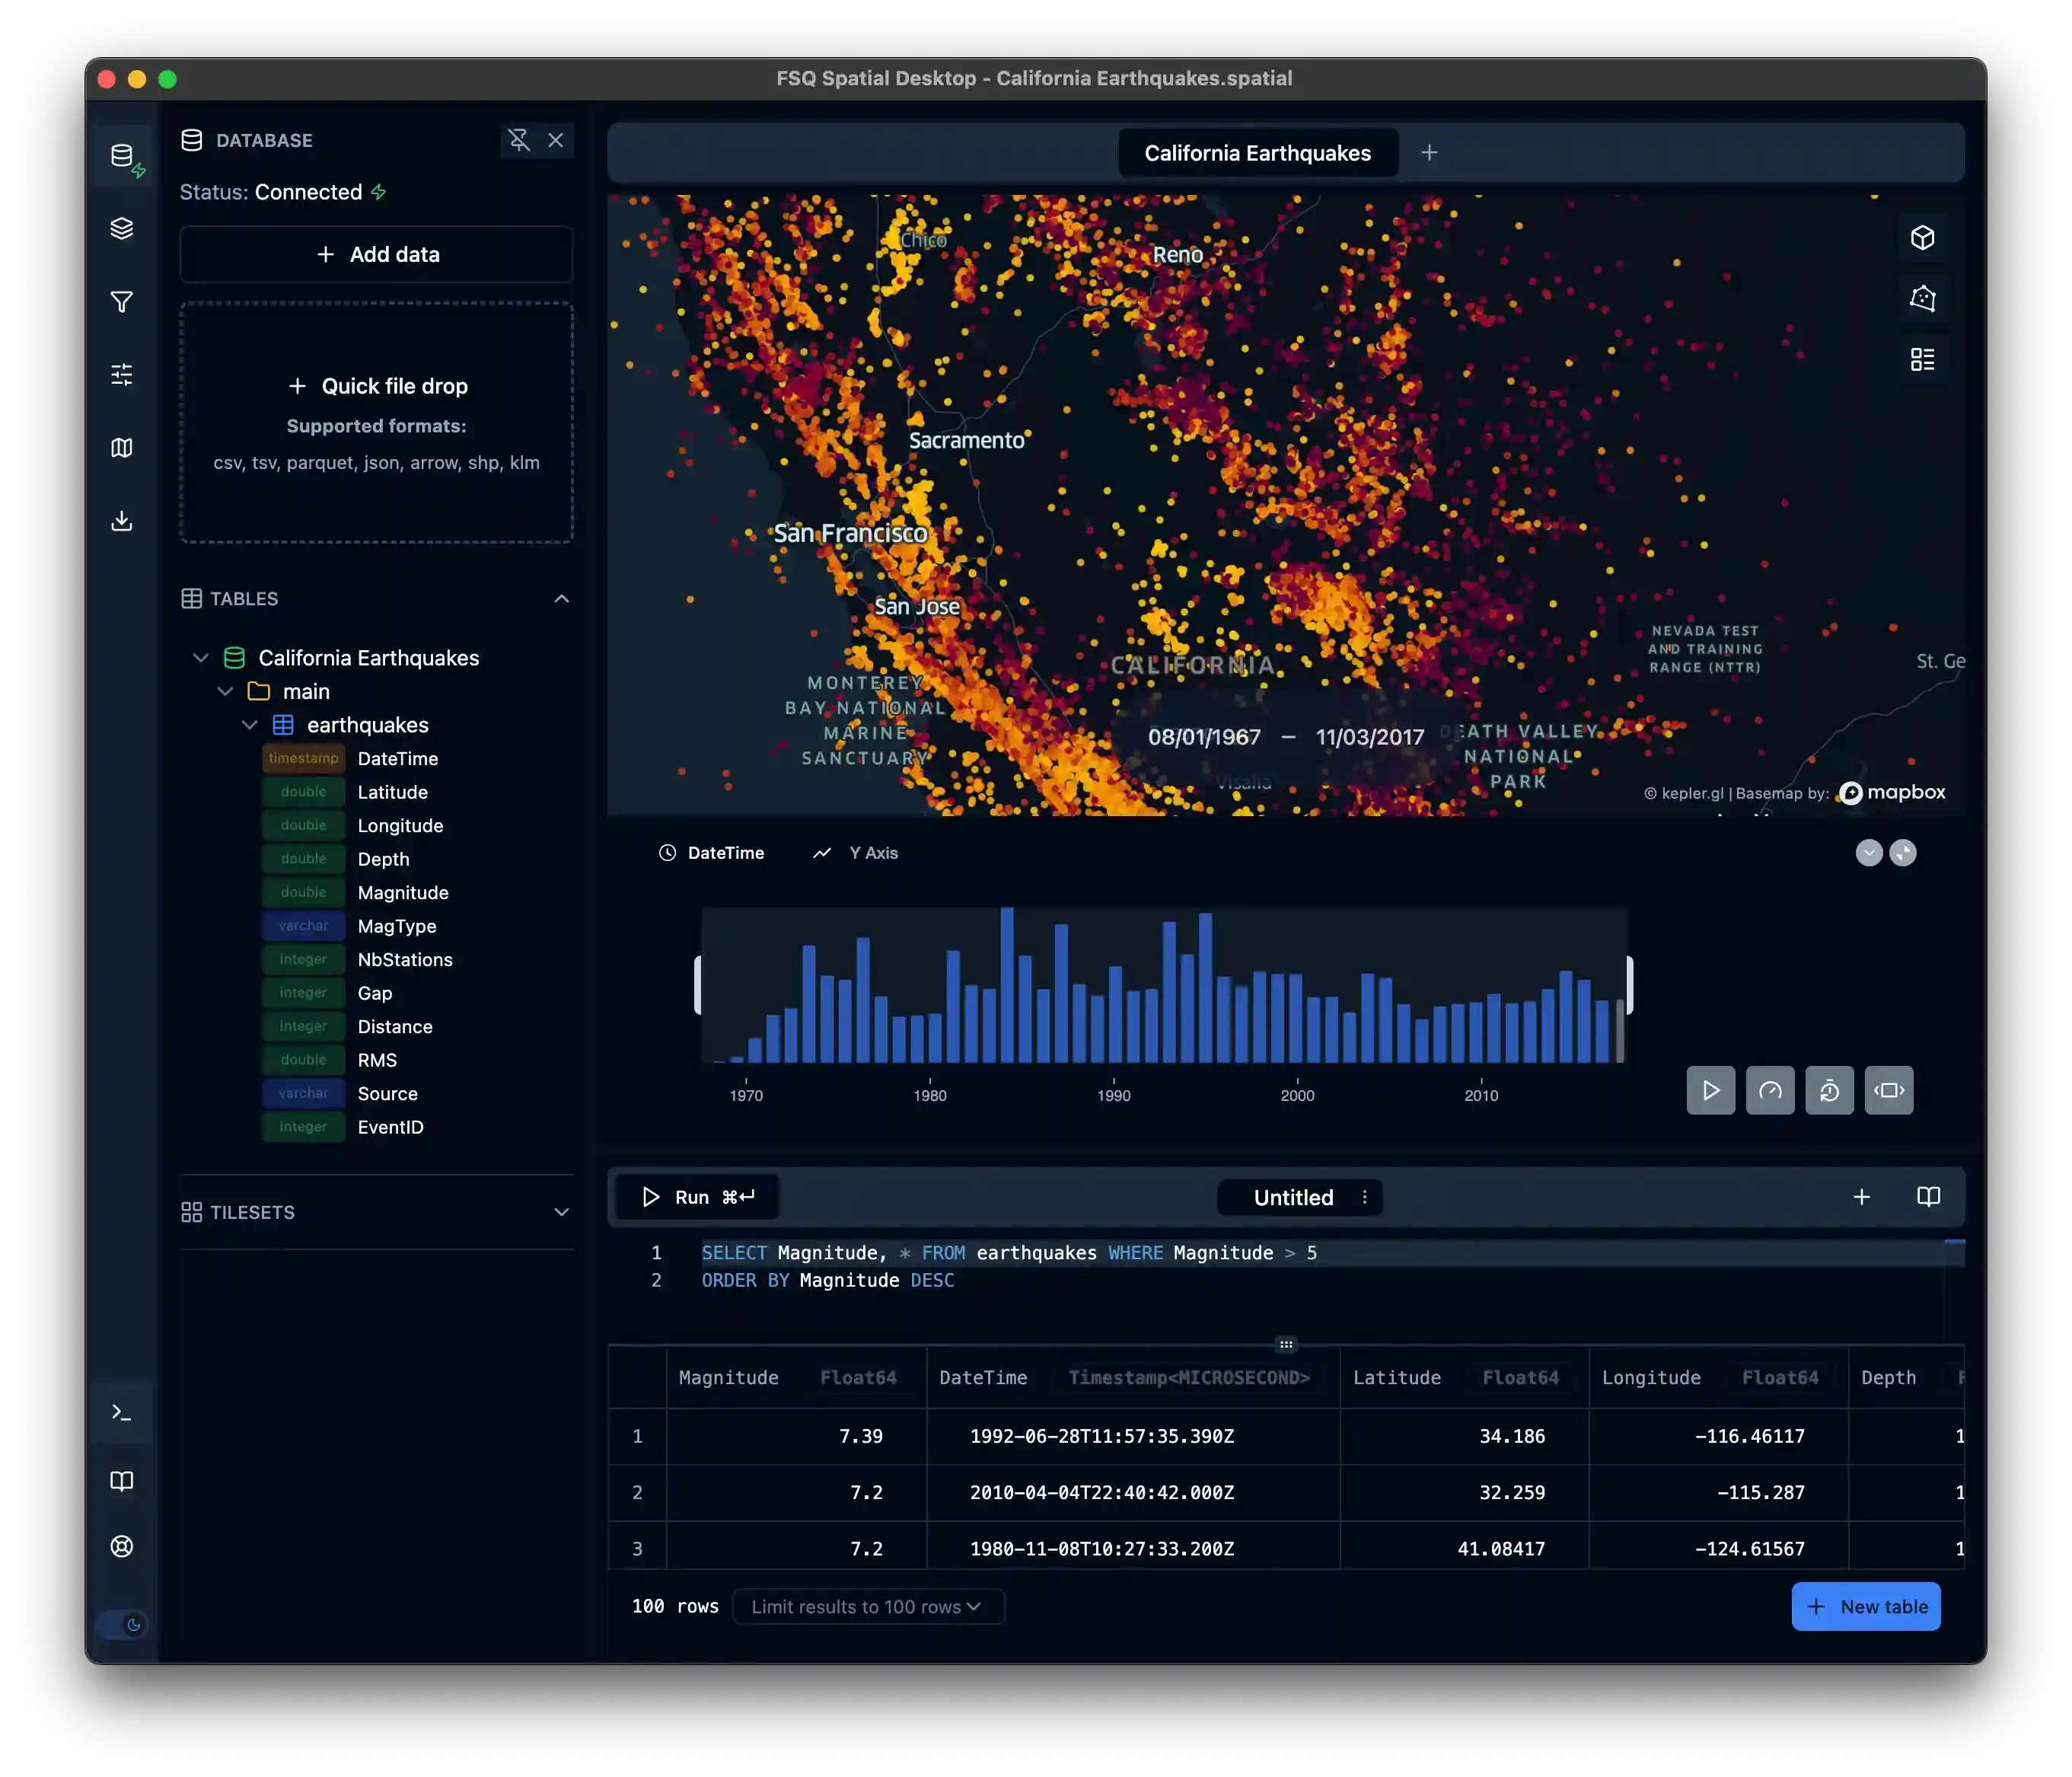Toggle dark mode switch
This screenshot has height=1777, width=2072.
tap(122, 1624)
